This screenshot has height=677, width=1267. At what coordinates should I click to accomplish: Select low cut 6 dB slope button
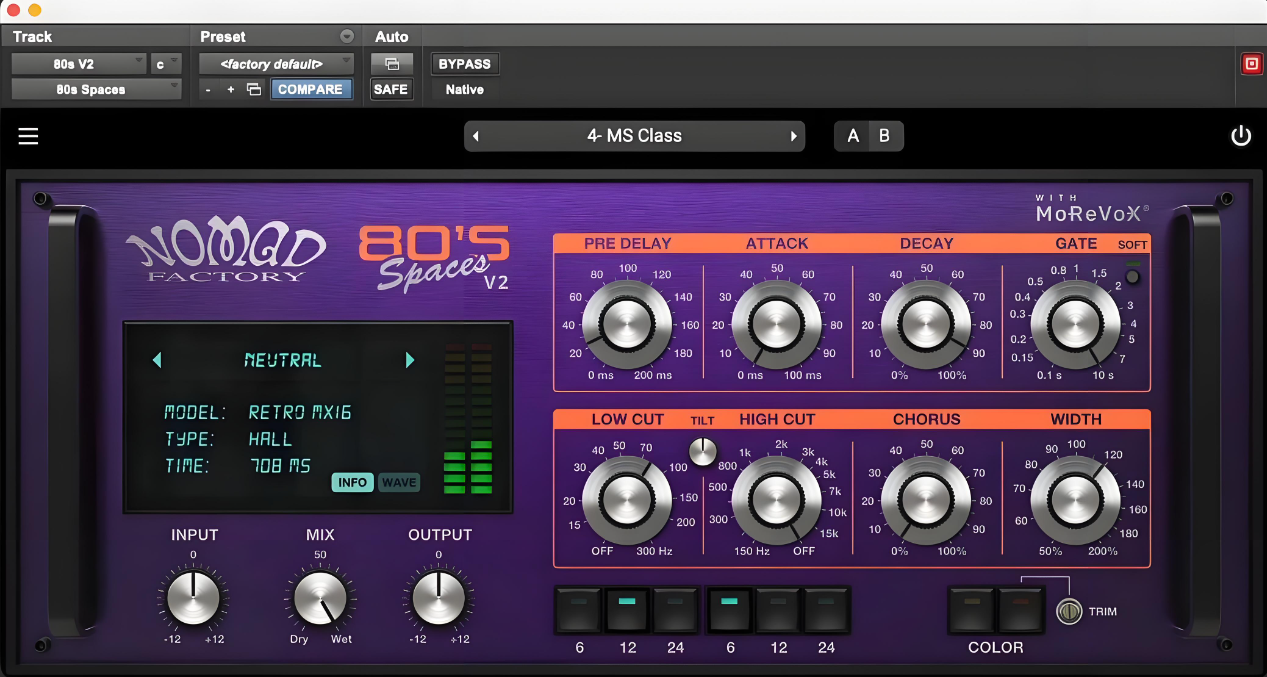point(579,610)
